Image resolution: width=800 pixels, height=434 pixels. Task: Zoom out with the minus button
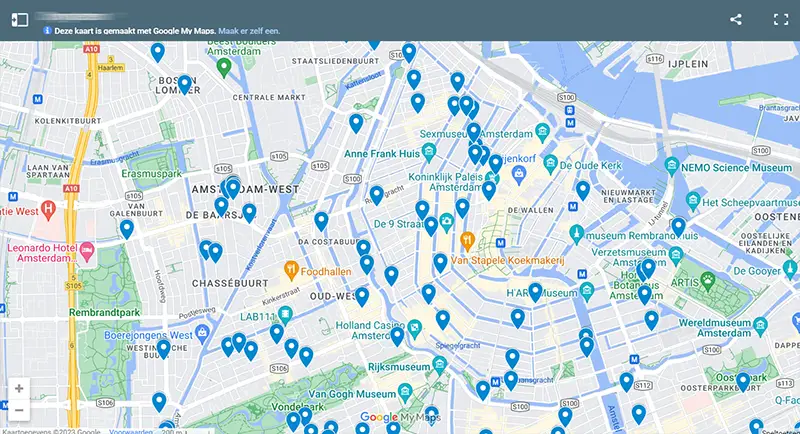(19, 410)
